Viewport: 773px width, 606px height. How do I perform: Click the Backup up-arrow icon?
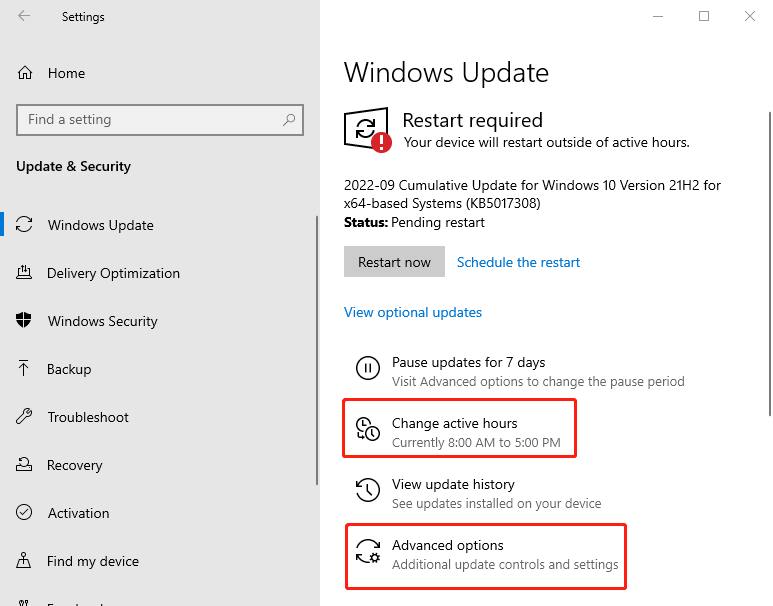tap(23, 368)
